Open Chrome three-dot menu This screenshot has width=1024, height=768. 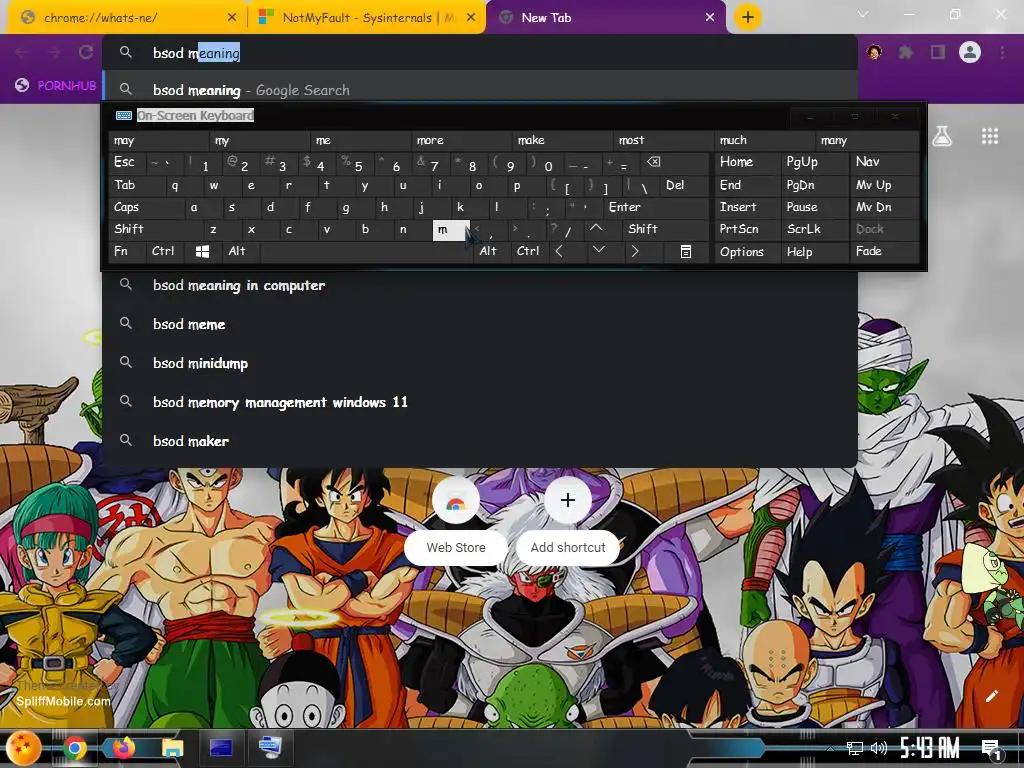1002,52
